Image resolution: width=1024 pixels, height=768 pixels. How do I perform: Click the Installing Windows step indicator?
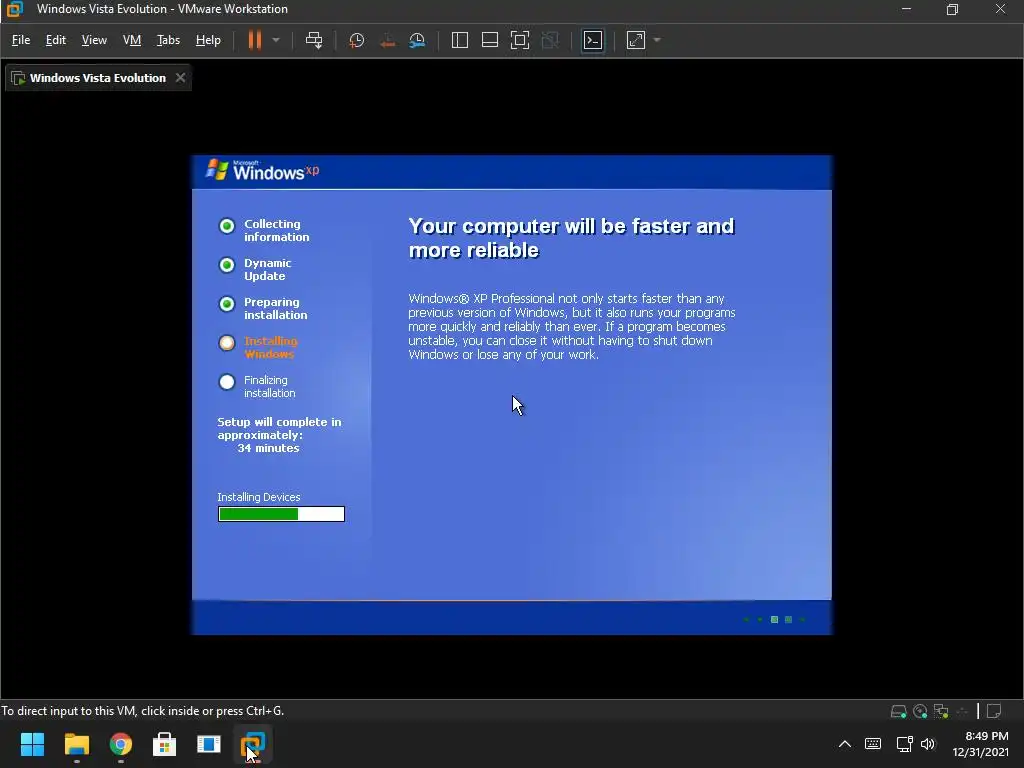pos(227,343)
